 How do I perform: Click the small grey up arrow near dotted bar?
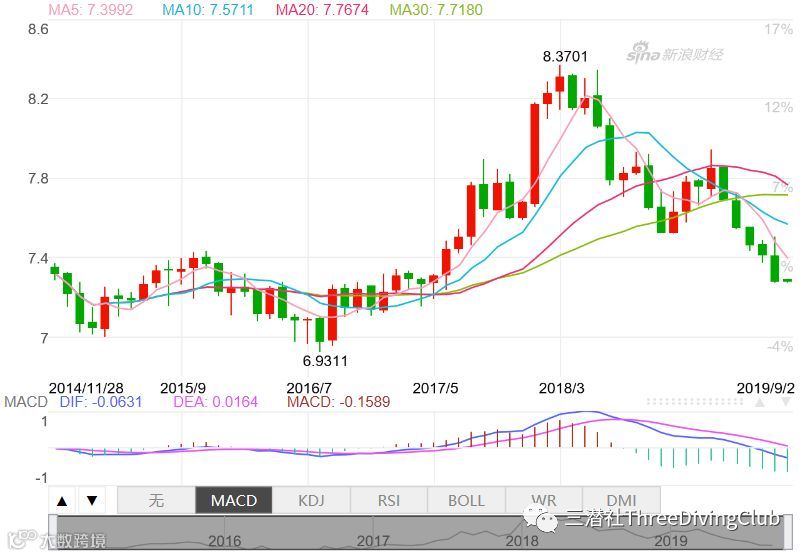click(x=759, y=402)
